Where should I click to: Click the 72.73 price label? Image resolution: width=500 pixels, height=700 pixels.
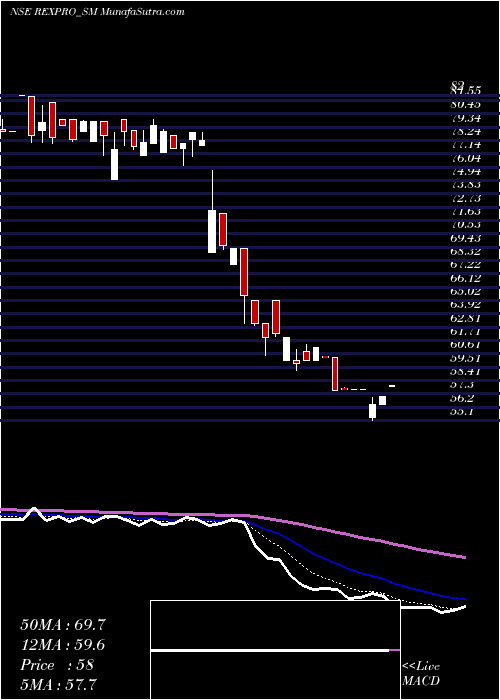[x=466, y=198]
